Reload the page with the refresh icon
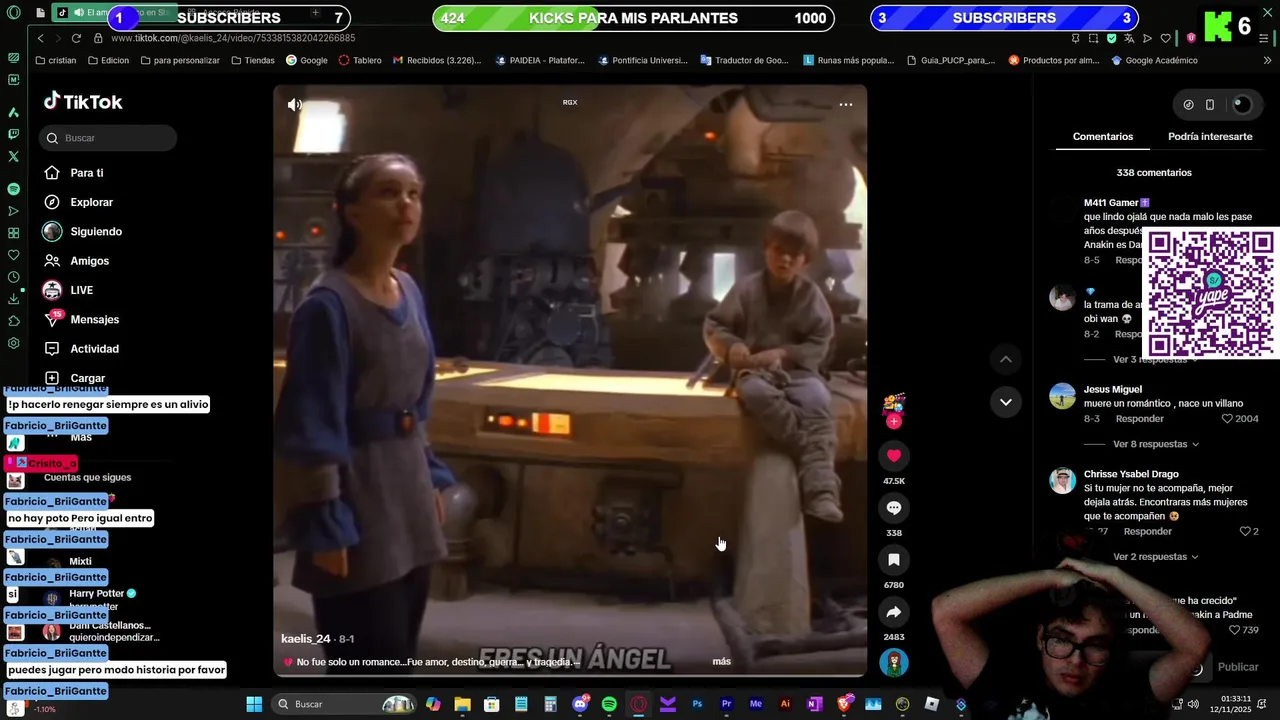 point(76,38)
